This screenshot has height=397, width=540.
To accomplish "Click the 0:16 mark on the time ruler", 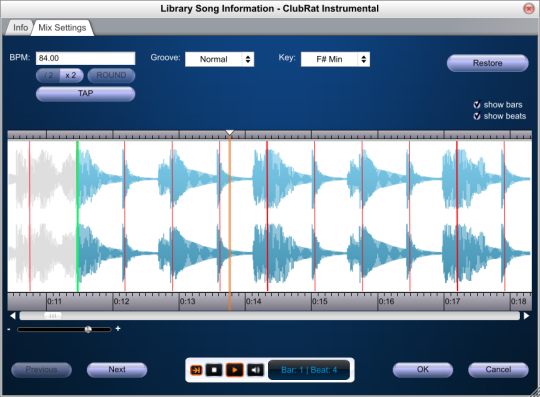I will [x=386, y=302].
